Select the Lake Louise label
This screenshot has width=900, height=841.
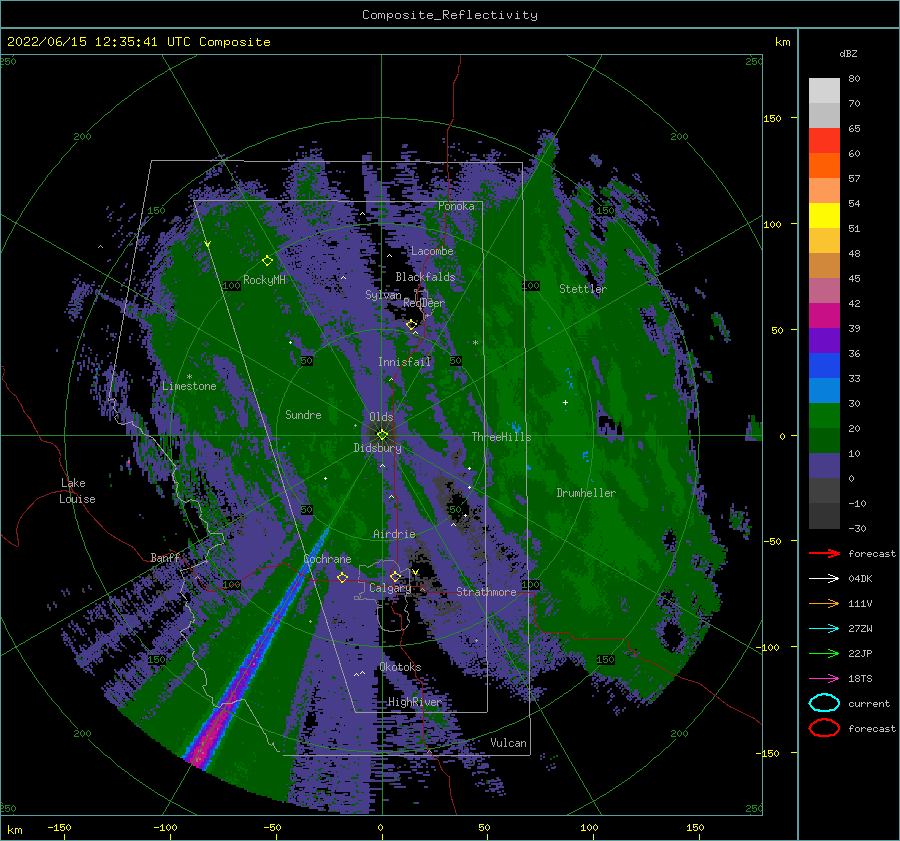click(x=77, y=491)
